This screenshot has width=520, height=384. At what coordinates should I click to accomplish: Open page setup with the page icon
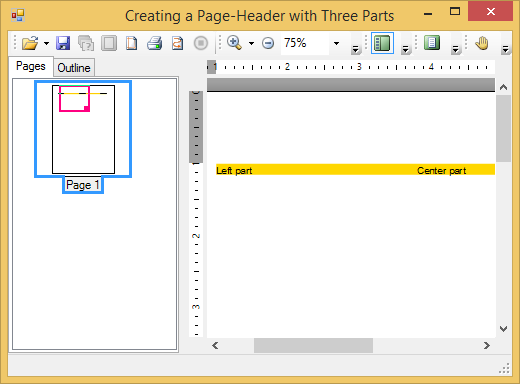[131, 43]
